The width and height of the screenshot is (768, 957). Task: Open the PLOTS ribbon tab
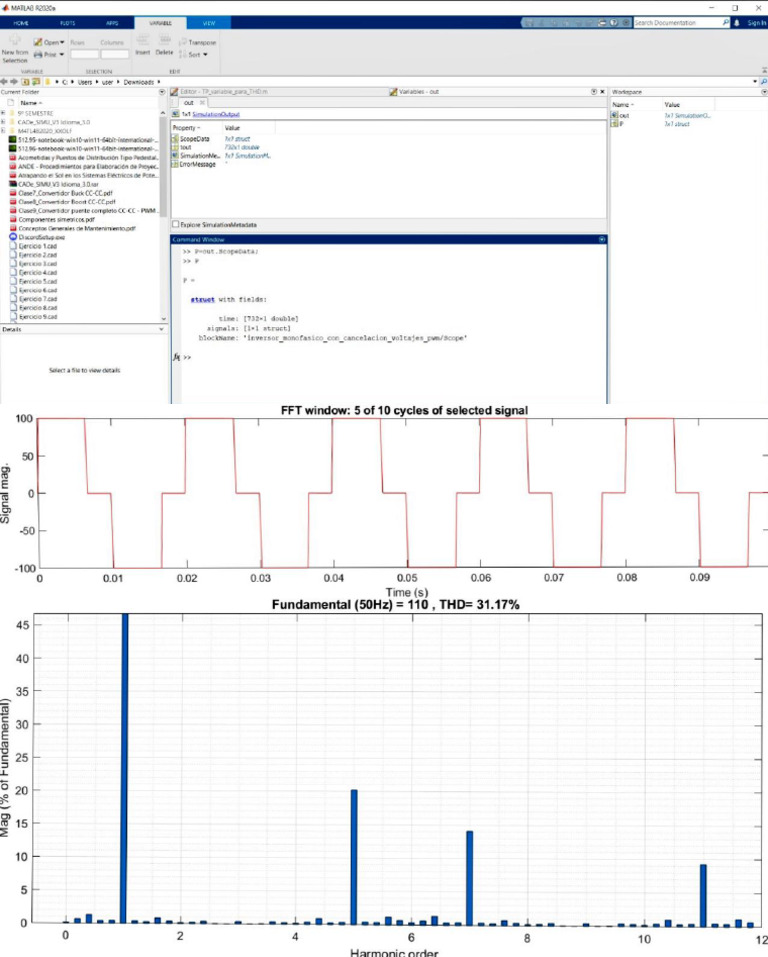(x=67, y=21)
